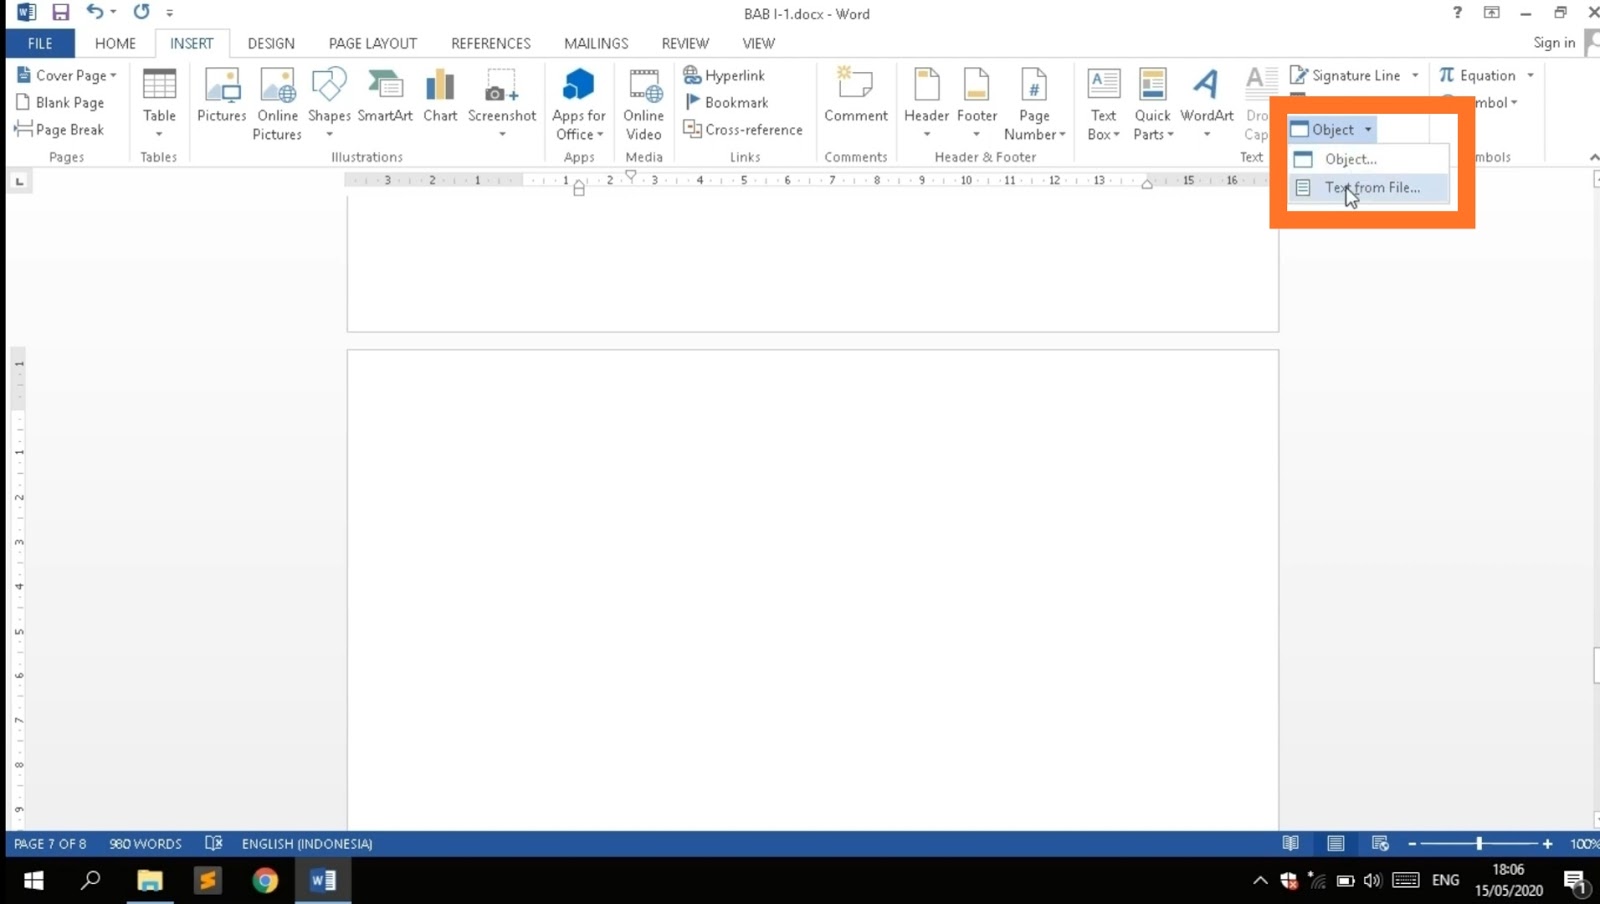Open Quick Parts gallery

tap(1152, 104)
